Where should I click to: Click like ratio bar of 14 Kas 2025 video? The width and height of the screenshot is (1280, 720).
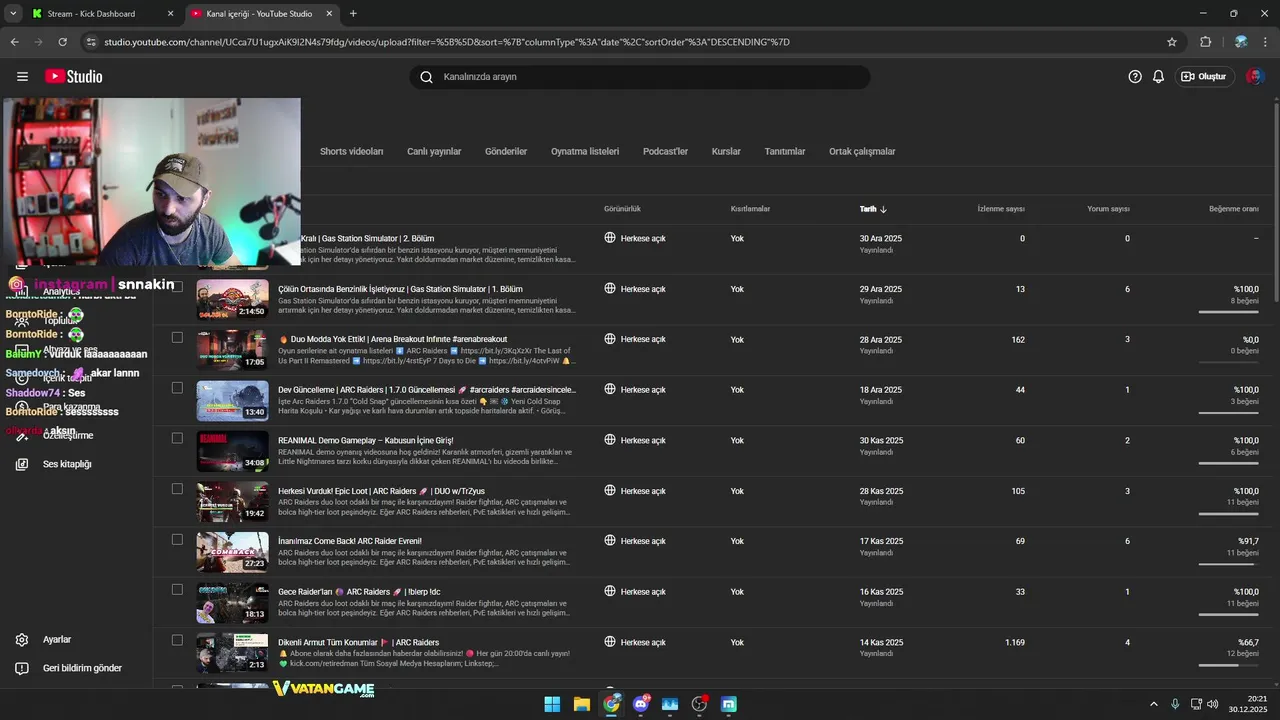click(x=1229, y=665)
